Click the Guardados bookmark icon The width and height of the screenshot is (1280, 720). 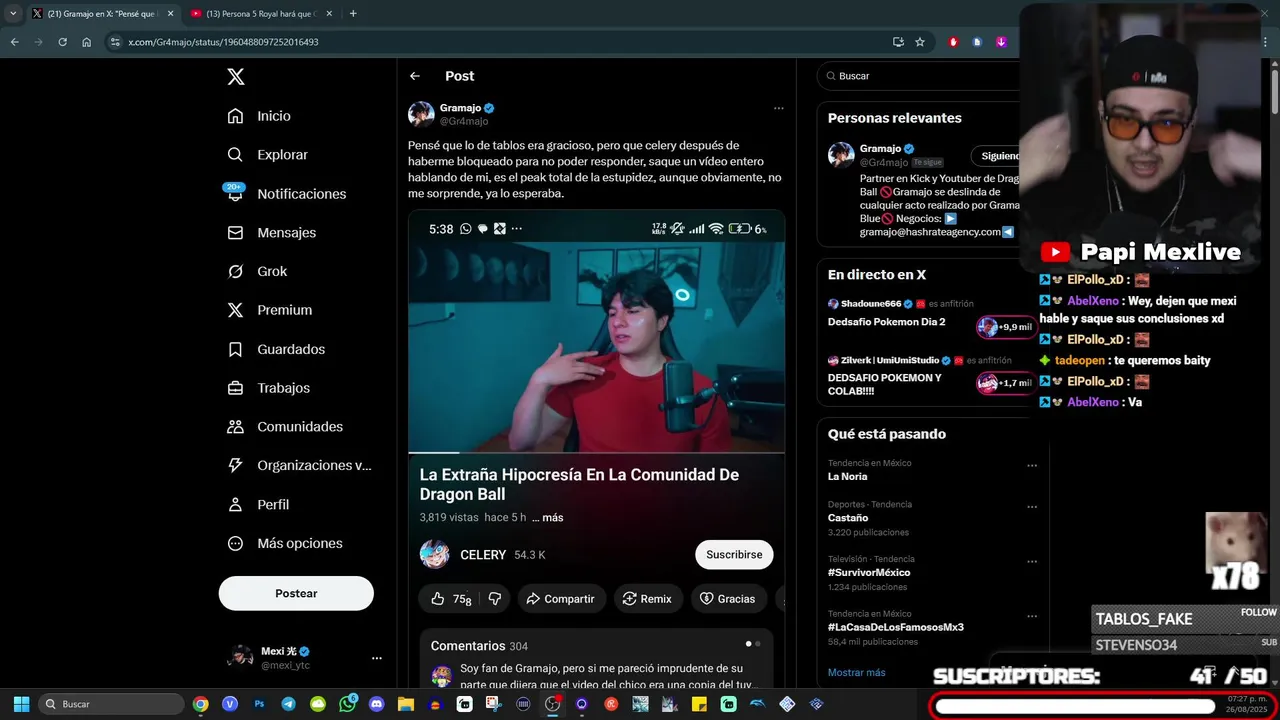(235, 349)
